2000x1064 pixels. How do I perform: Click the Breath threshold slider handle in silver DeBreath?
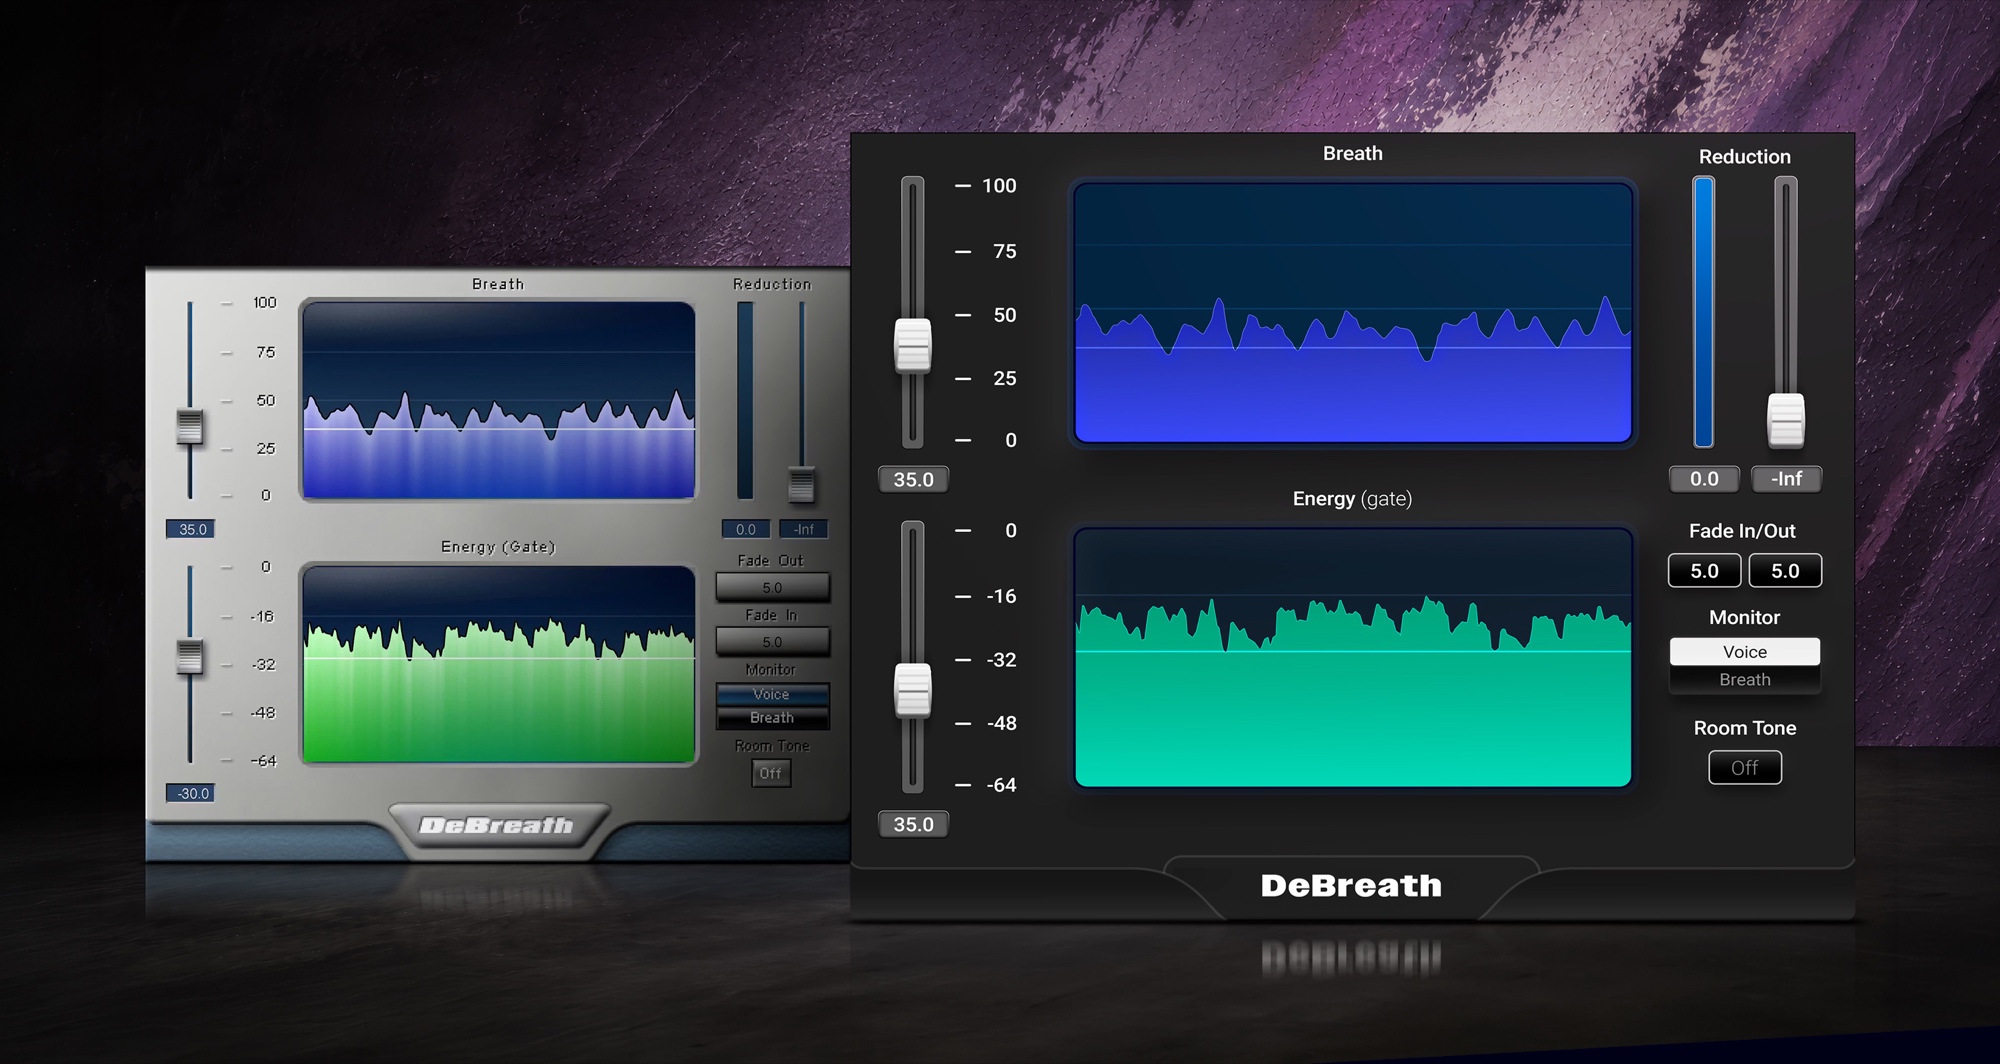point(190,426)
